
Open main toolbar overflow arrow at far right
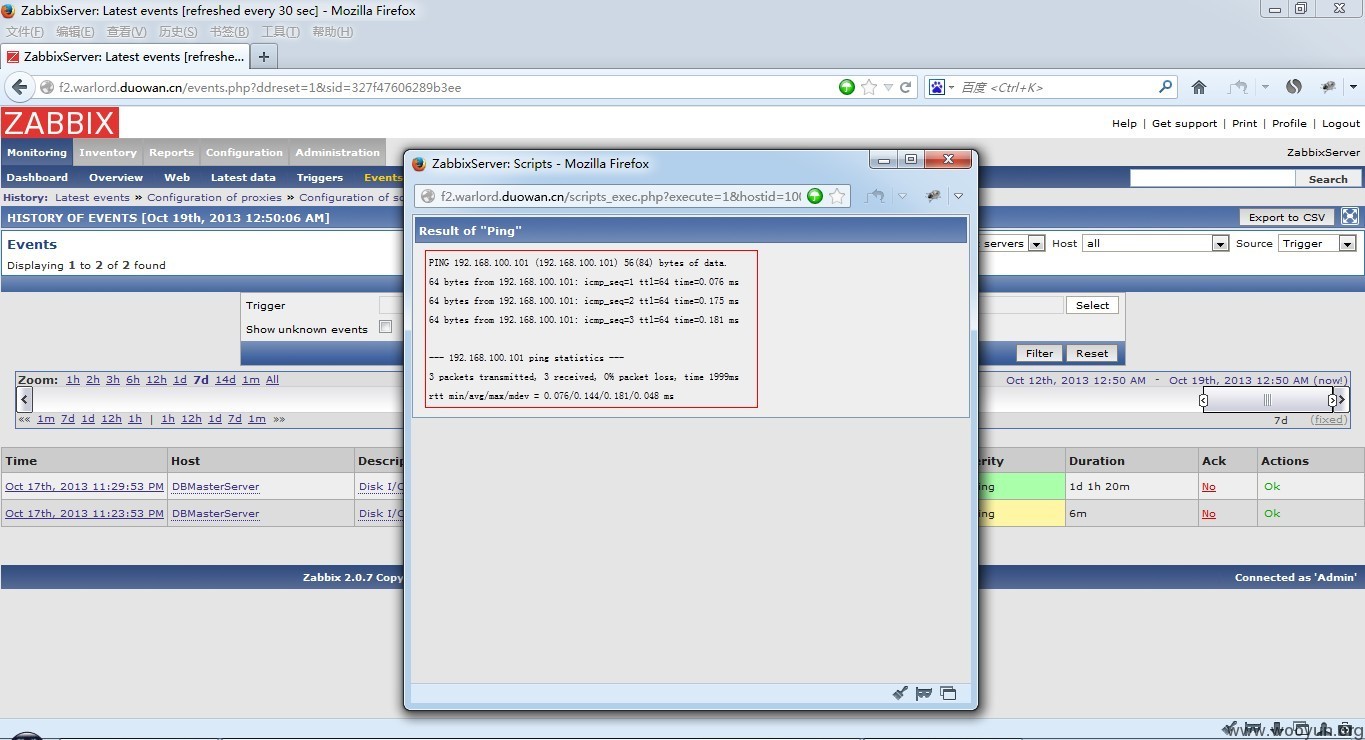pyautogui.click(x=1354, y=87)
